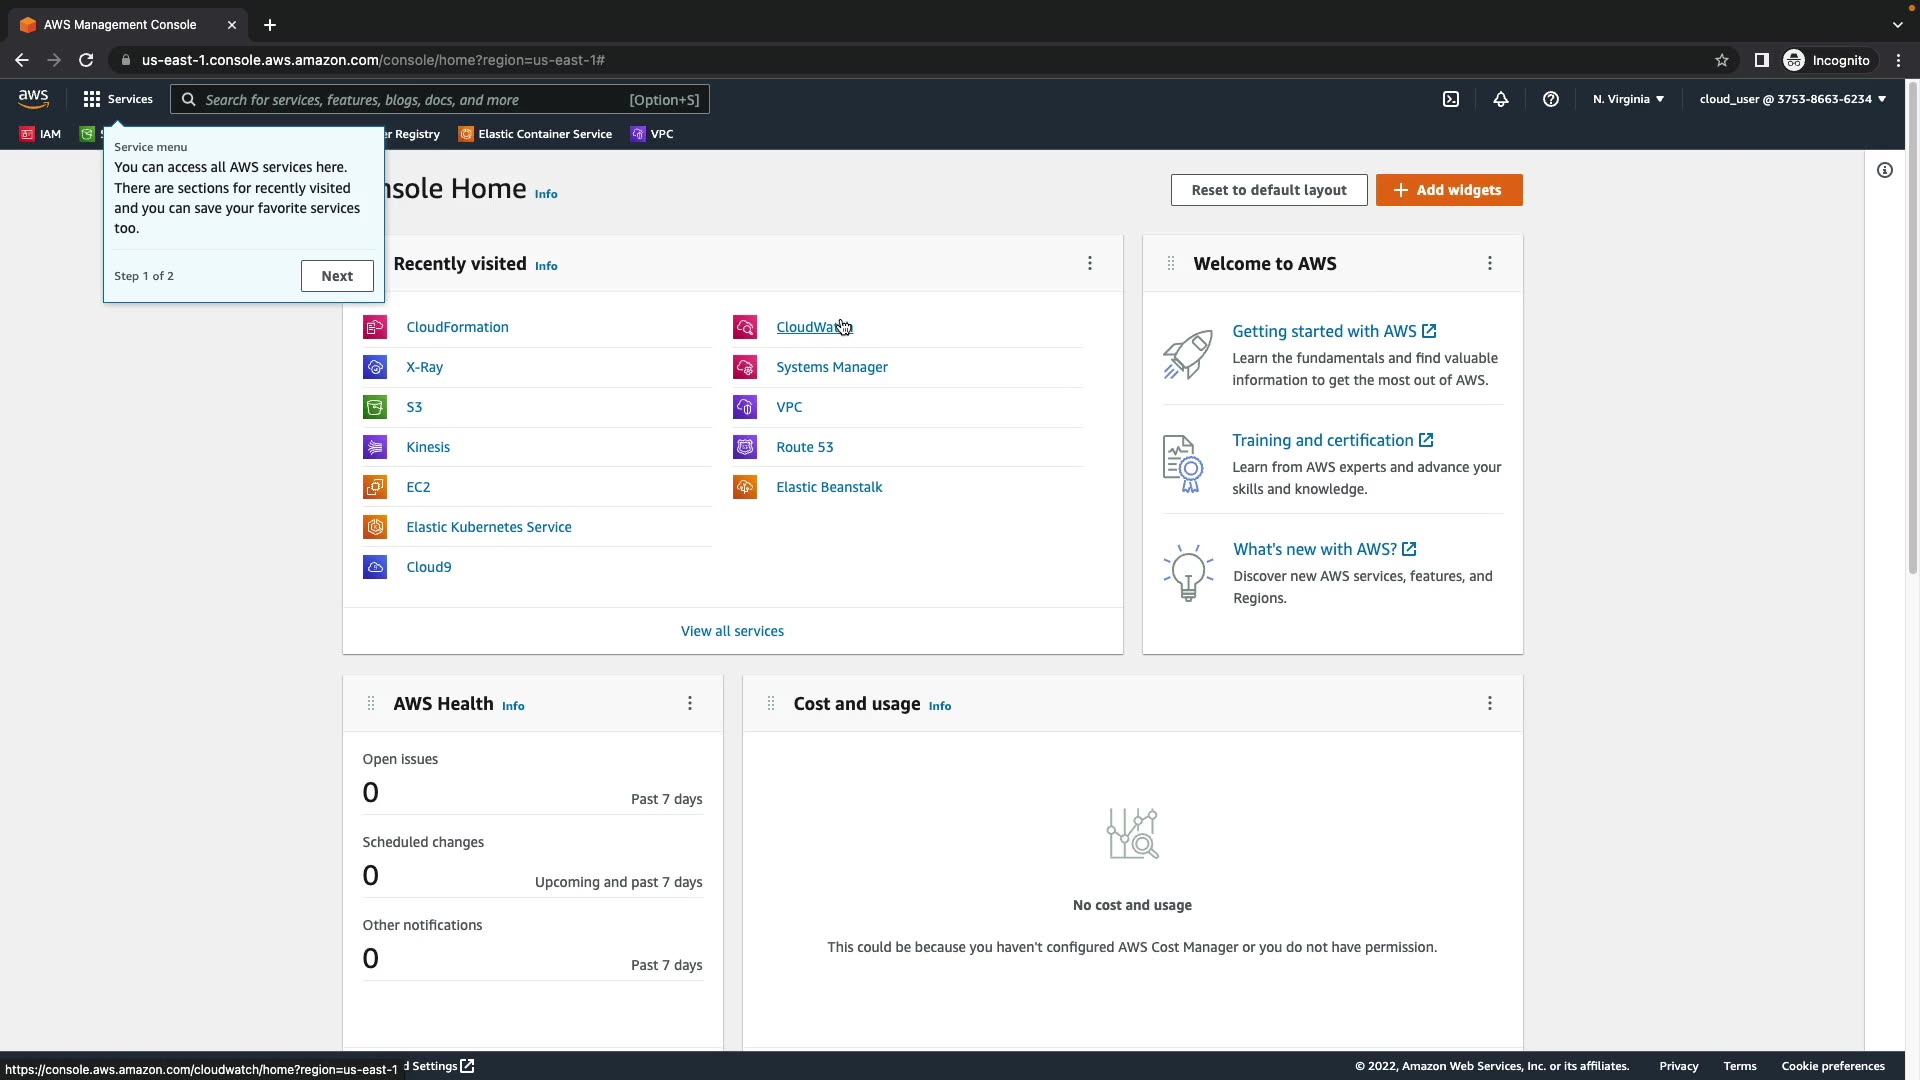Click the Add widgets button

click(x=1449, y=190)
